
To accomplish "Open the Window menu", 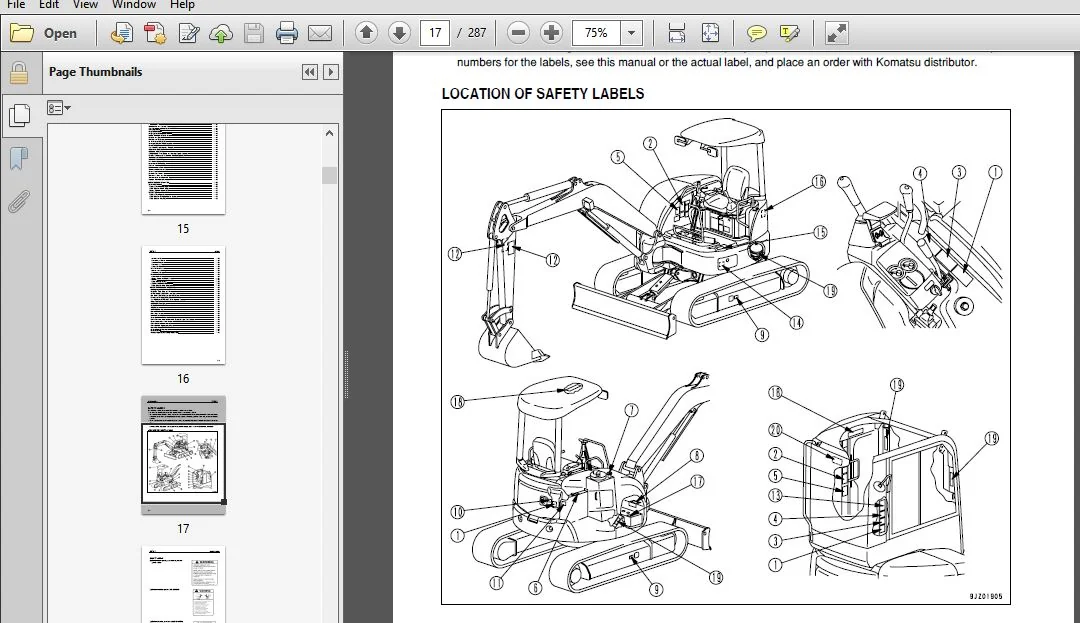I will point(134,5).
